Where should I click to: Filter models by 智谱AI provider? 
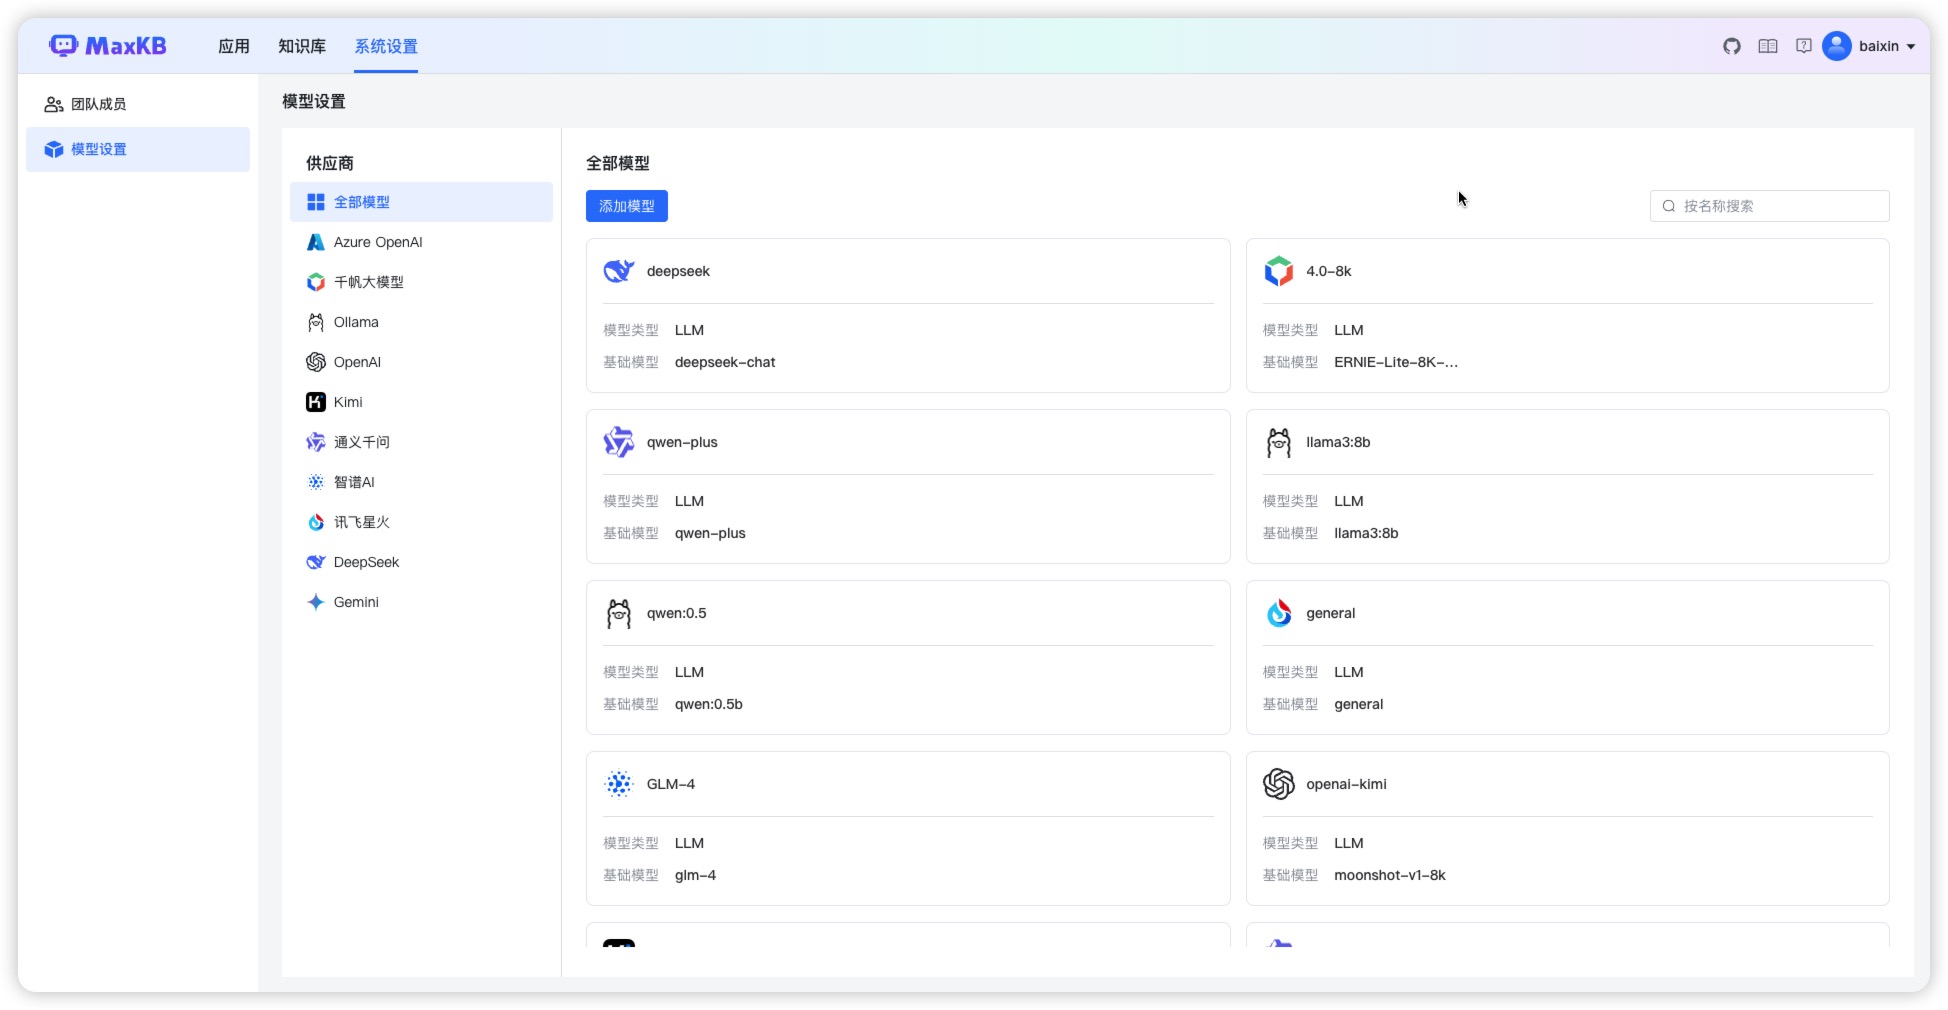point(421,482)
